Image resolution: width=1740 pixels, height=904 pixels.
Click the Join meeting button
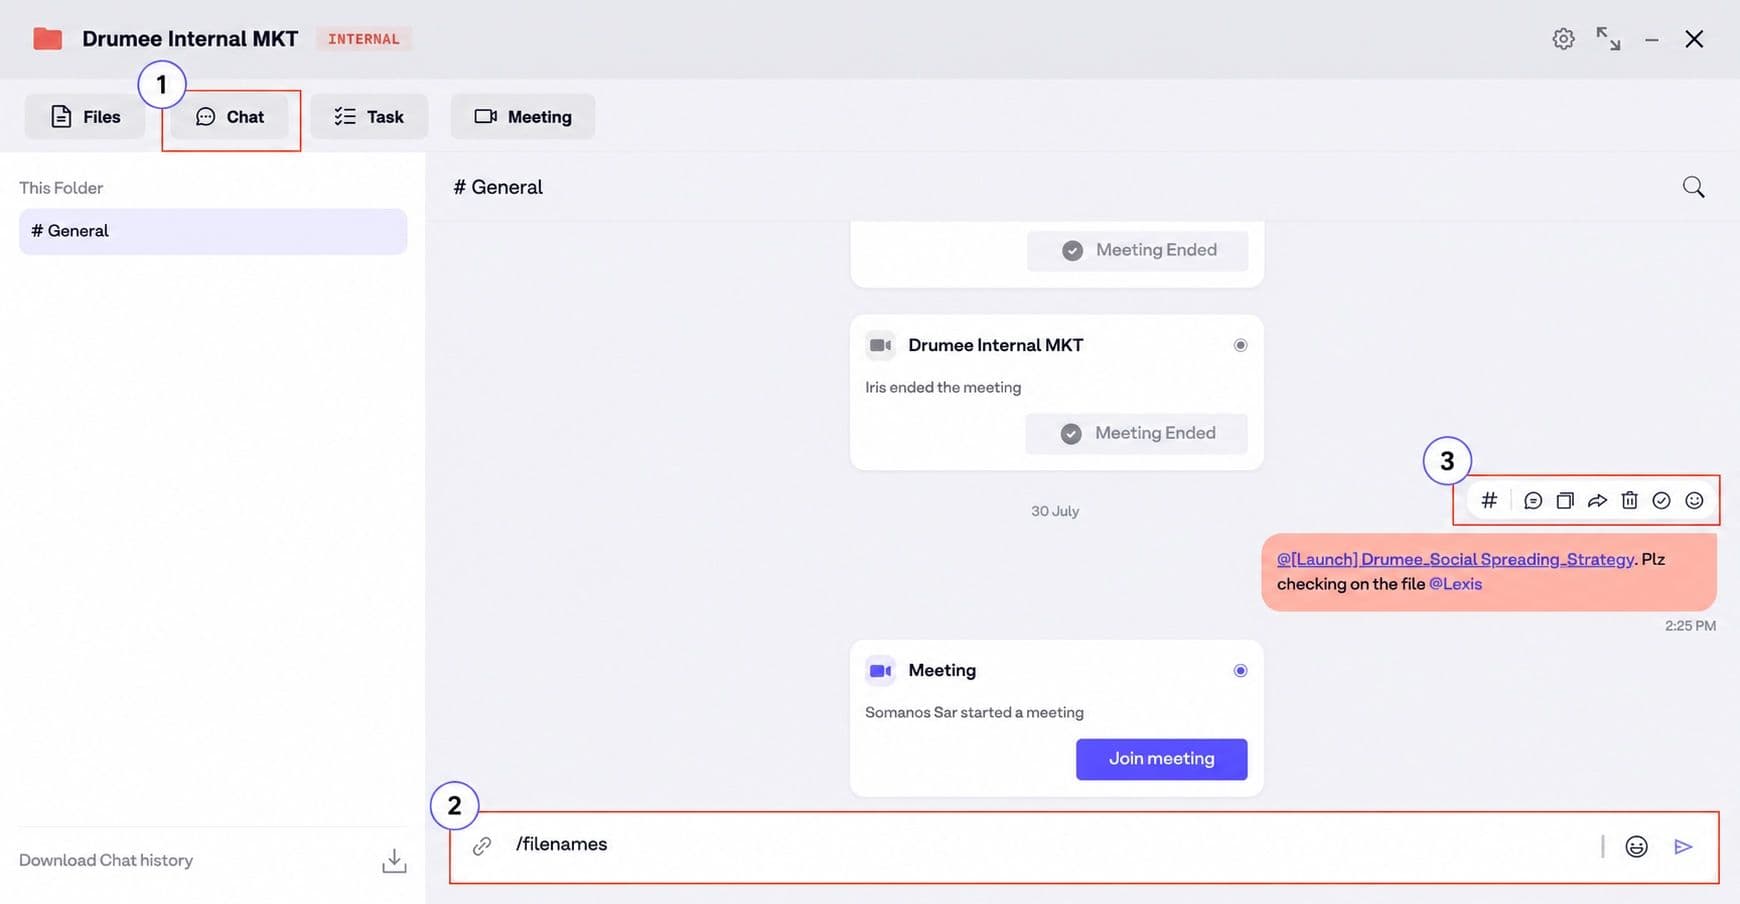point(1161,759)
